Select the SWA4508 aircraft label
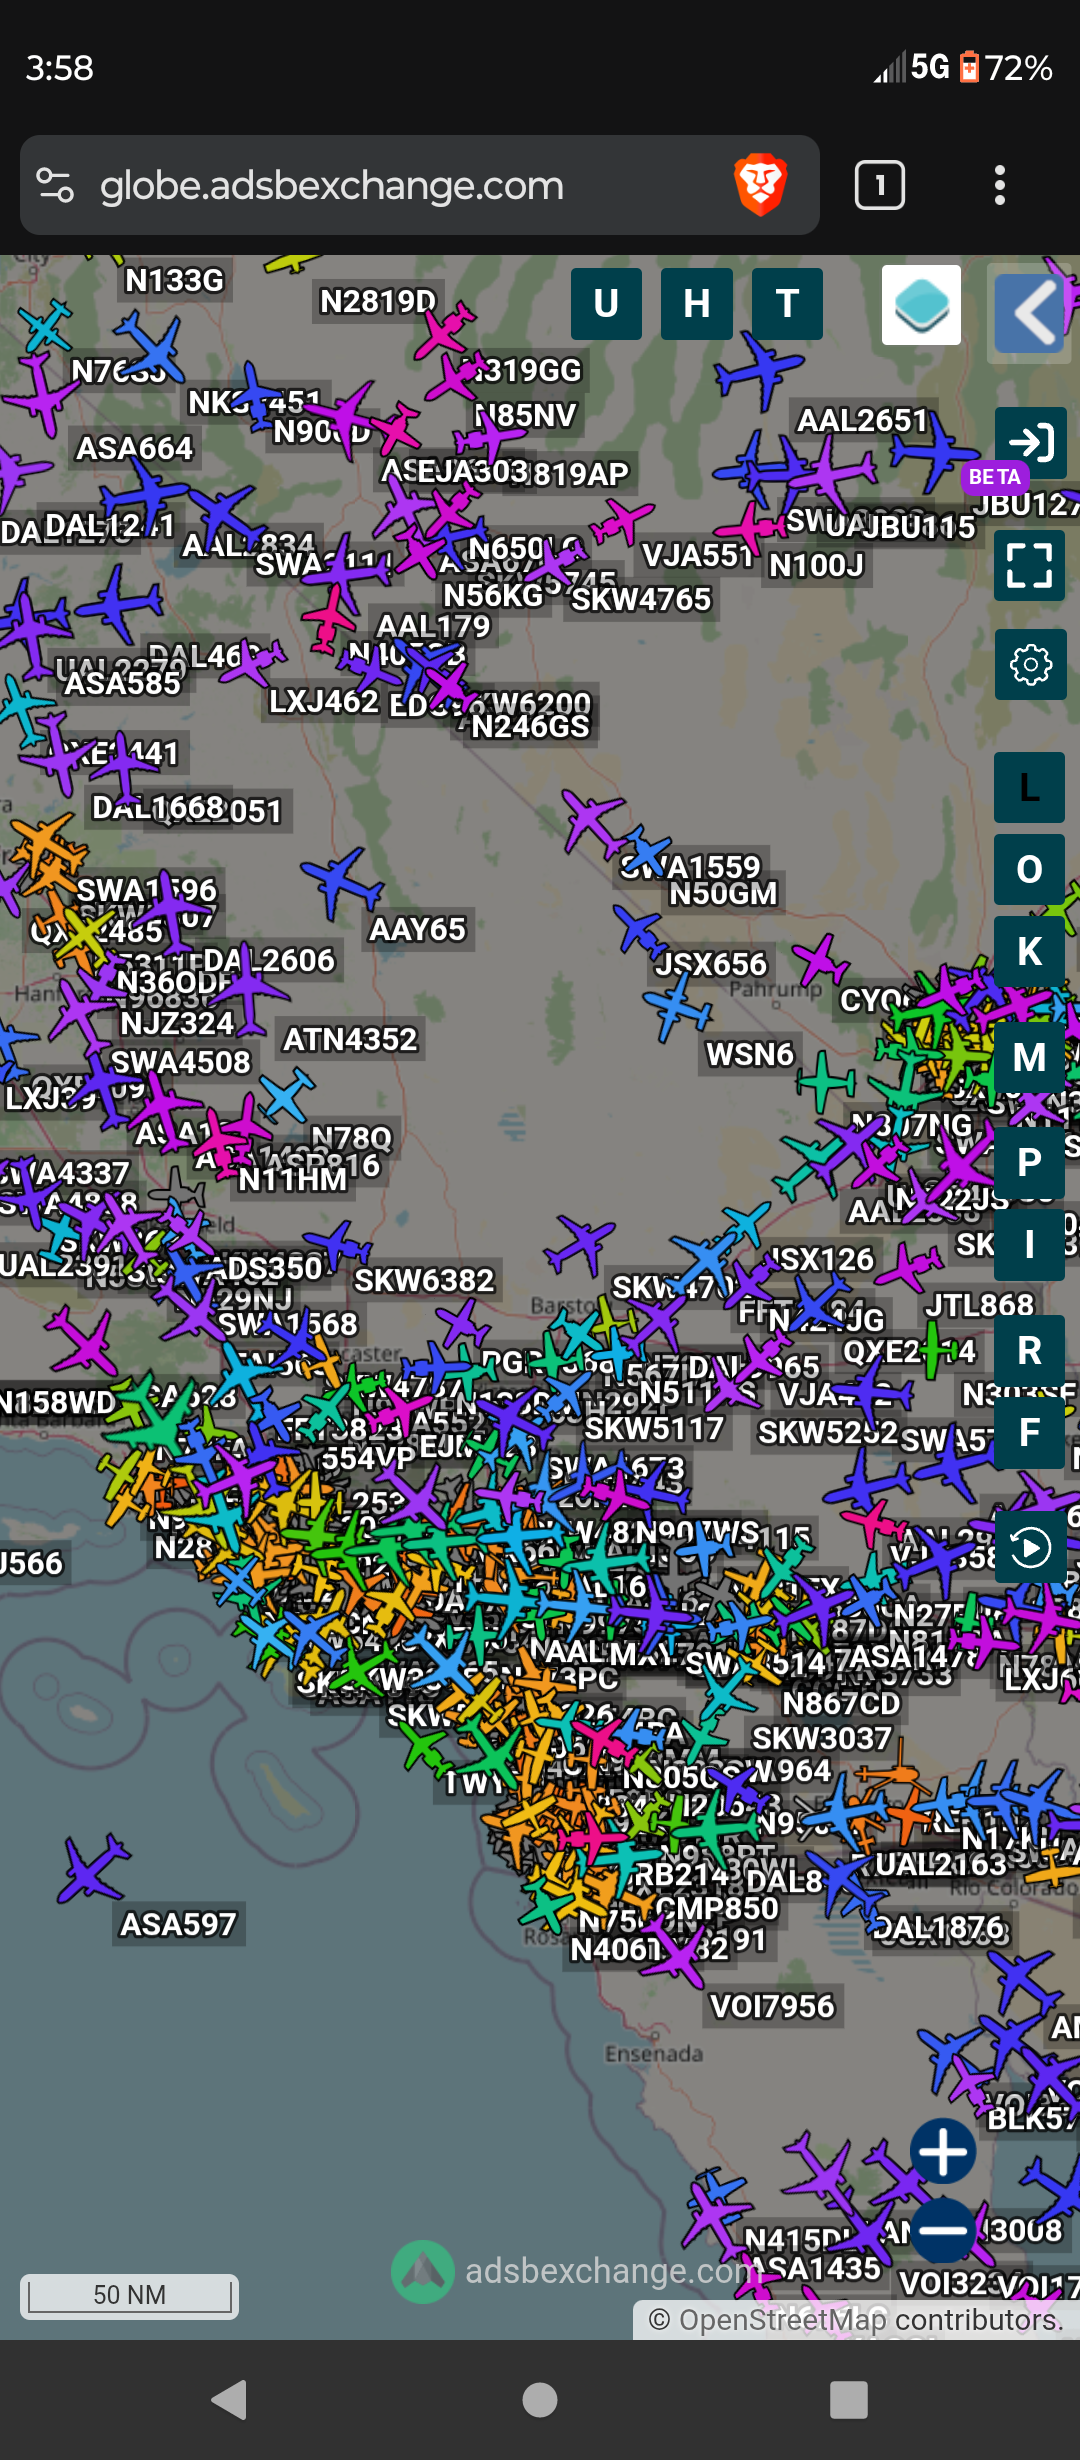Viewport: 1080px width, 2460px height. click(x=181, y=1062)
